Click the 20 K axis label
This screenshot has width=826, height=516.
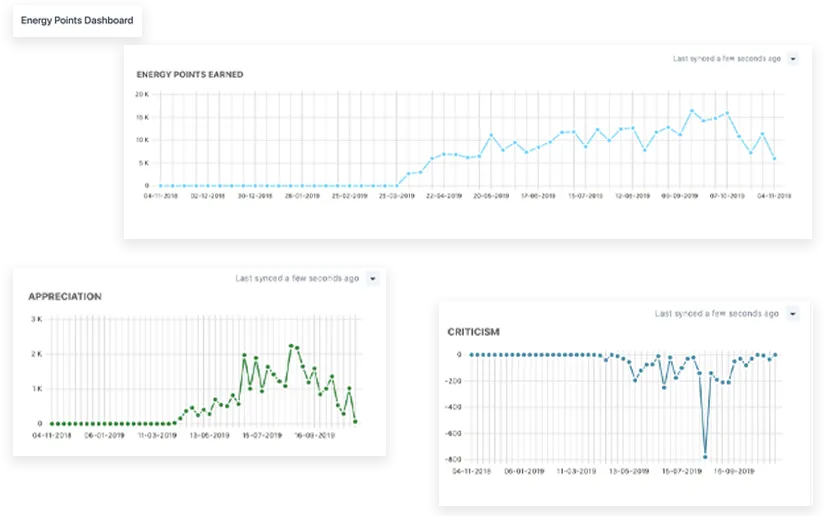pos(141,94)
